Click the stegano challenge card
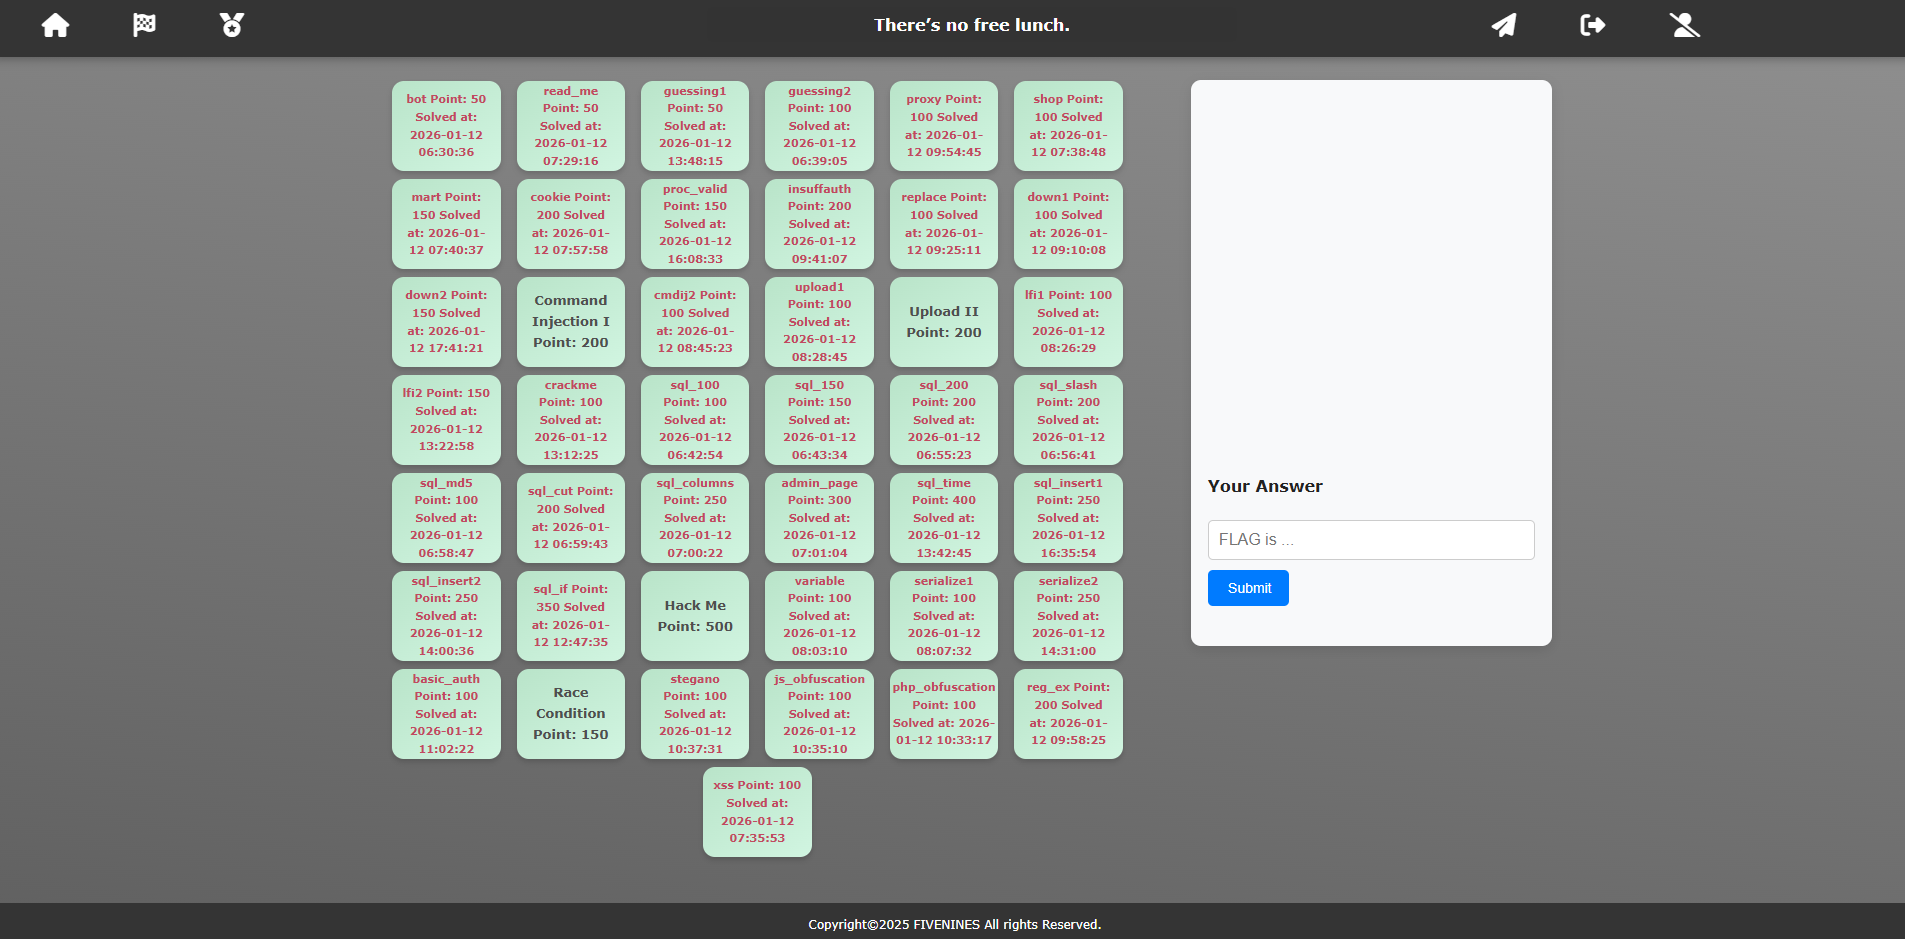This screenshot has height=939, width=1905. click(x=694, y=713)
